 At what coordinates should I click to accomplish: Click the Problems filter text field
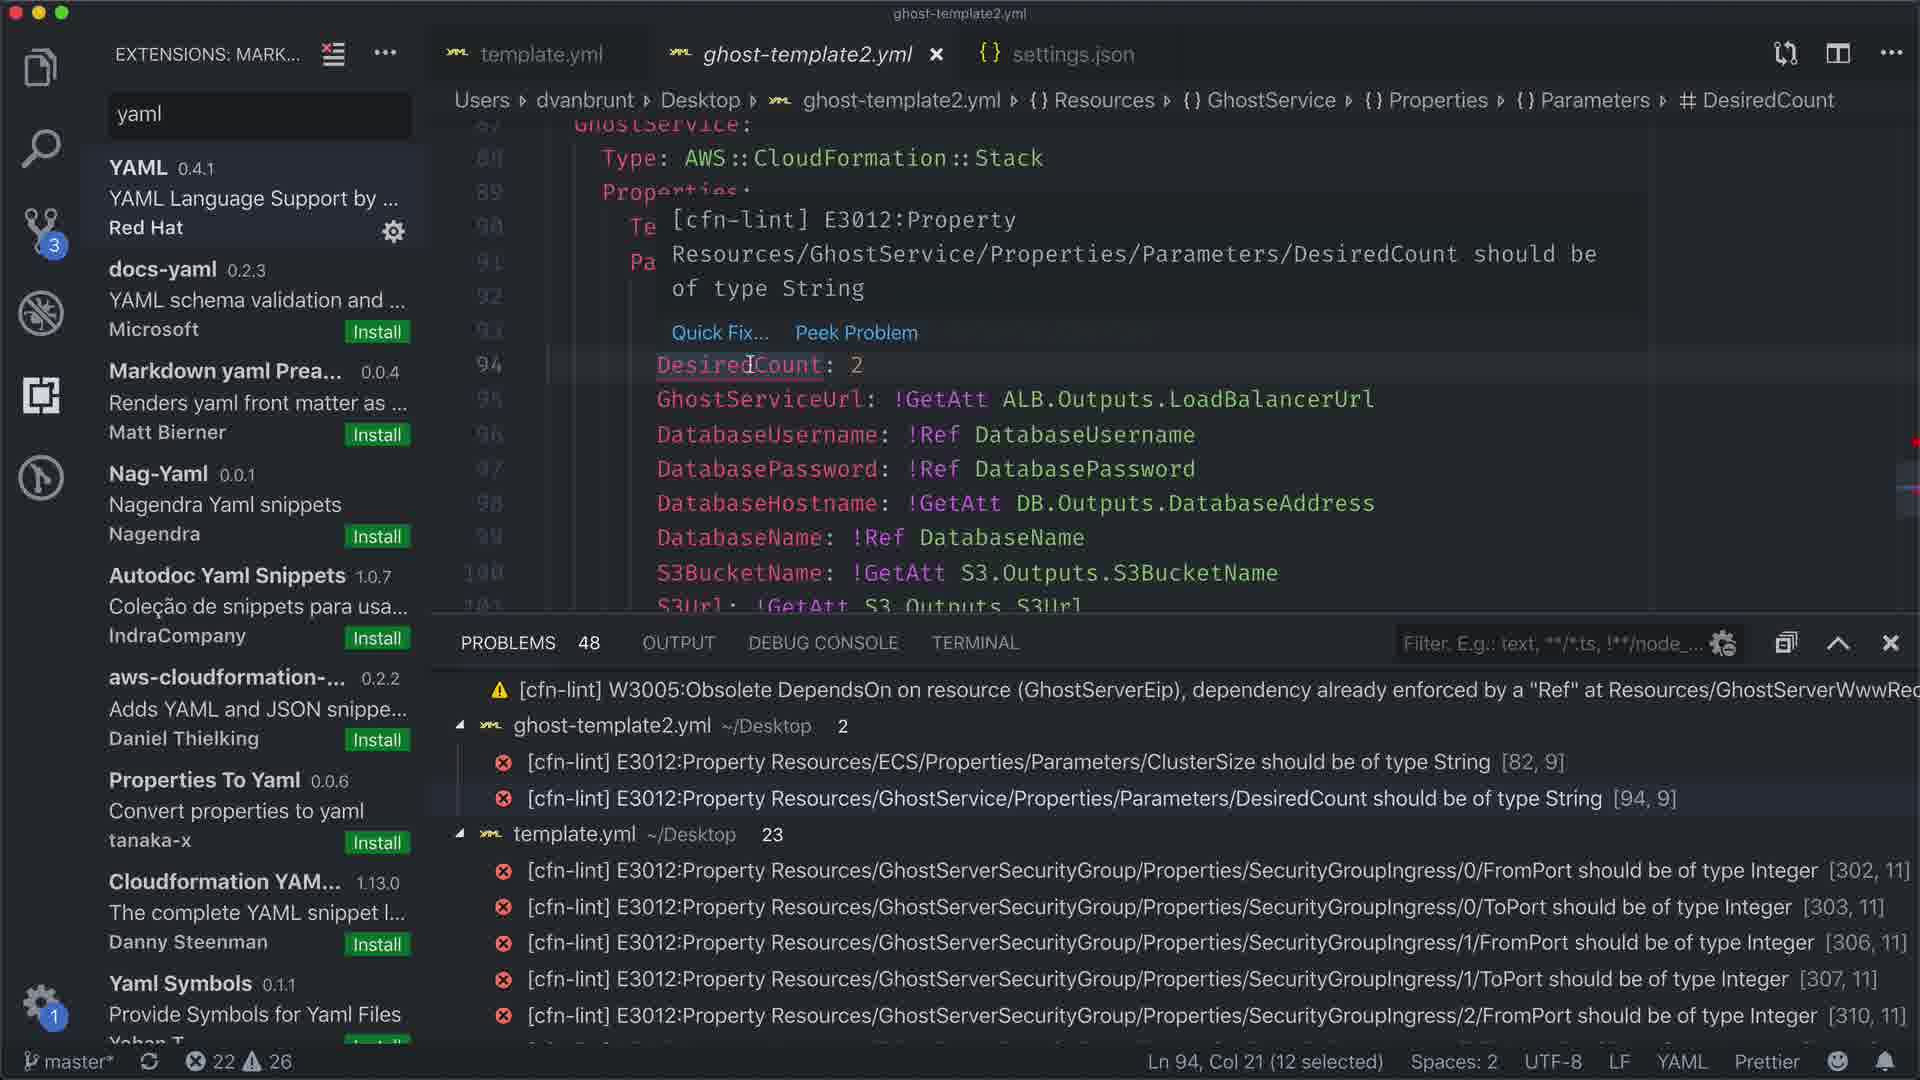pyautogui.click(x=1550, y=643)
